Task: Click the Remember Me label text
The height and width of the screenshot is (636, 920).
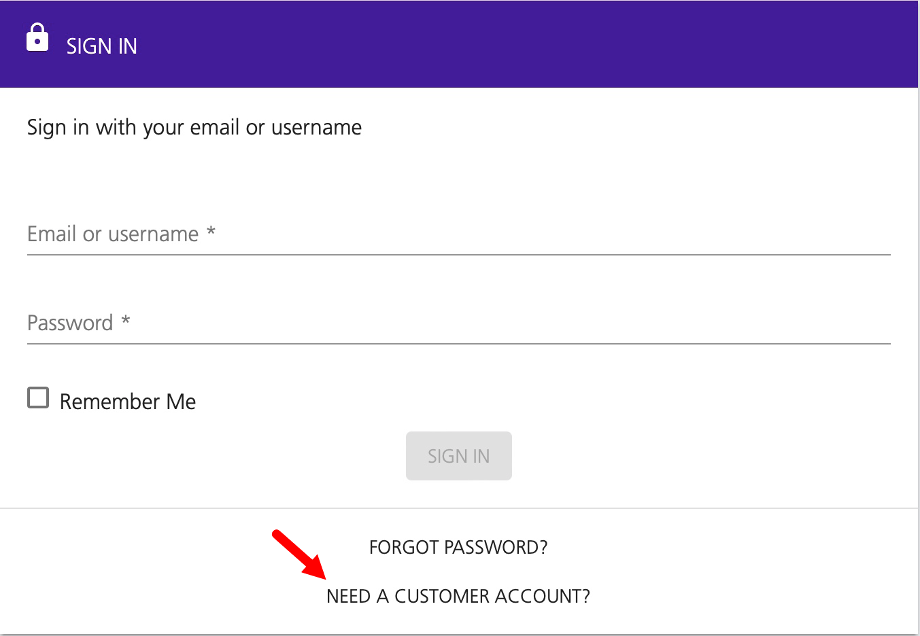Action: (128, 402)
